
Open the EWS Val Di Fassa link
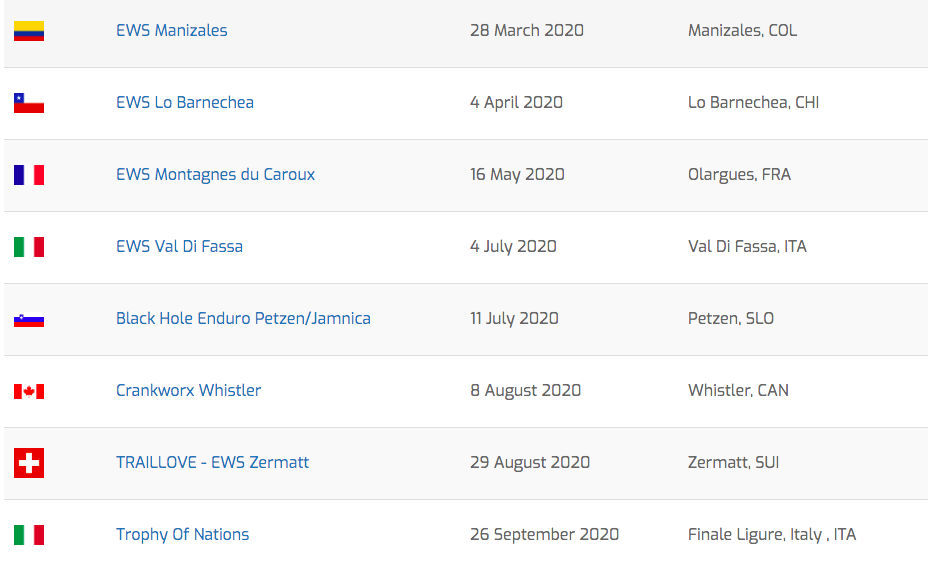click(179, 246)
